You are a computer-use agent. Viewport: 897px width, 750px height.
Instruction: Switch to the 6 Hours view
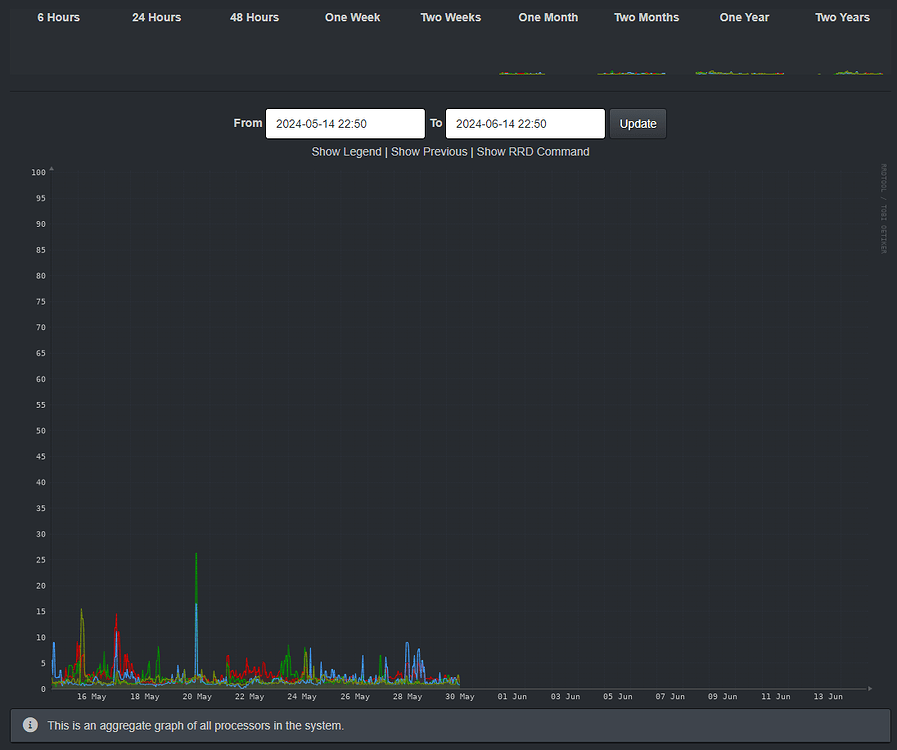click(58, 17)
